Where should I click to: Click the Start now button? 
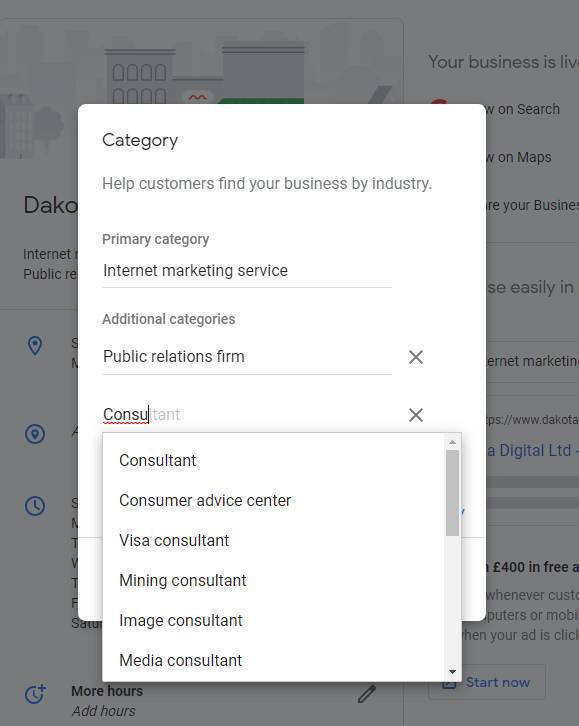tap(487, 682)
